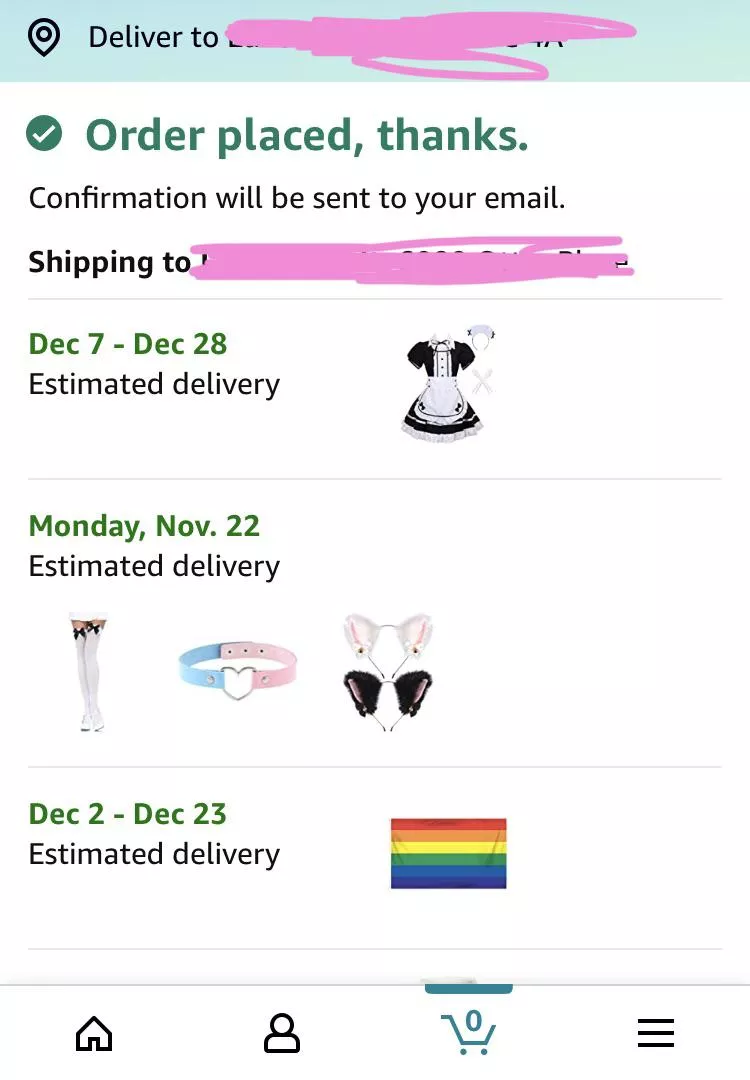The image size is (750, 1080).
Task: Tap the Shipping to address line
Action: click(x=328, y=262)
